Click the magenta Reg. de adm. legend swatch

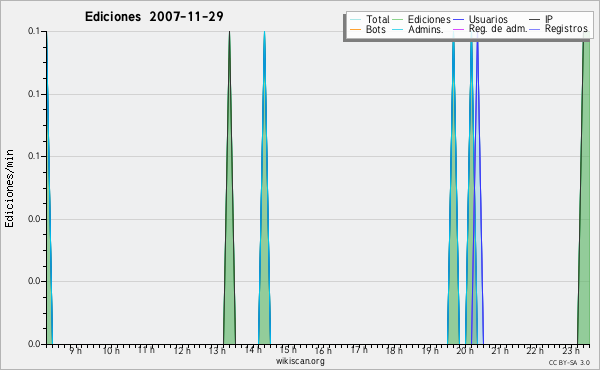[458, 29]
